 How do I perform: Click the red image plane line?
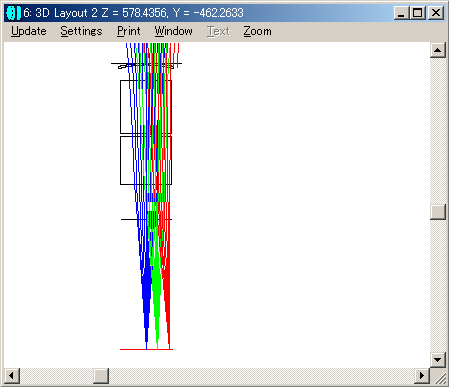pos(146,349)
